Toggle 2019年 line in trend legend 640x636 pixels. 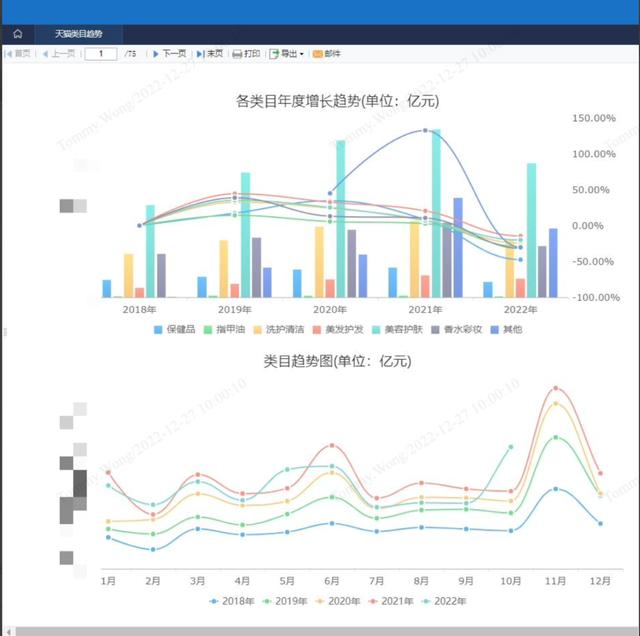[285, 601]
